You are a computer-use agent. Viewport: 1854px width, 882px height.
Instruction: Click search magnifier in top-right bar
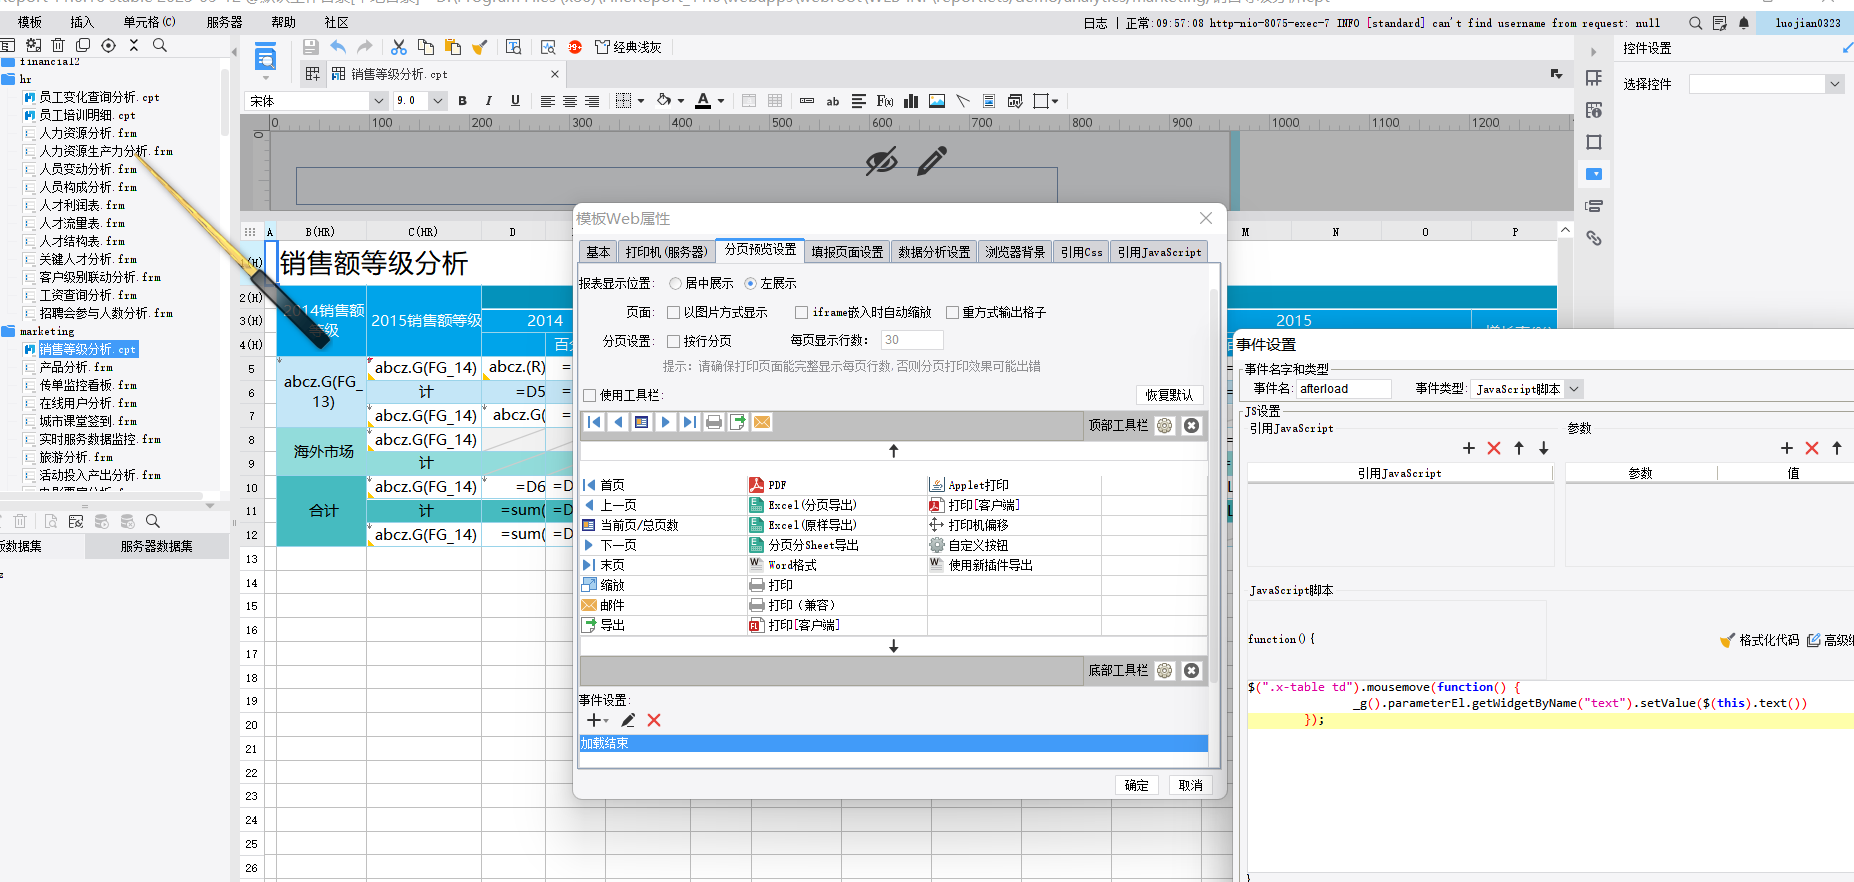(1695, 23)
